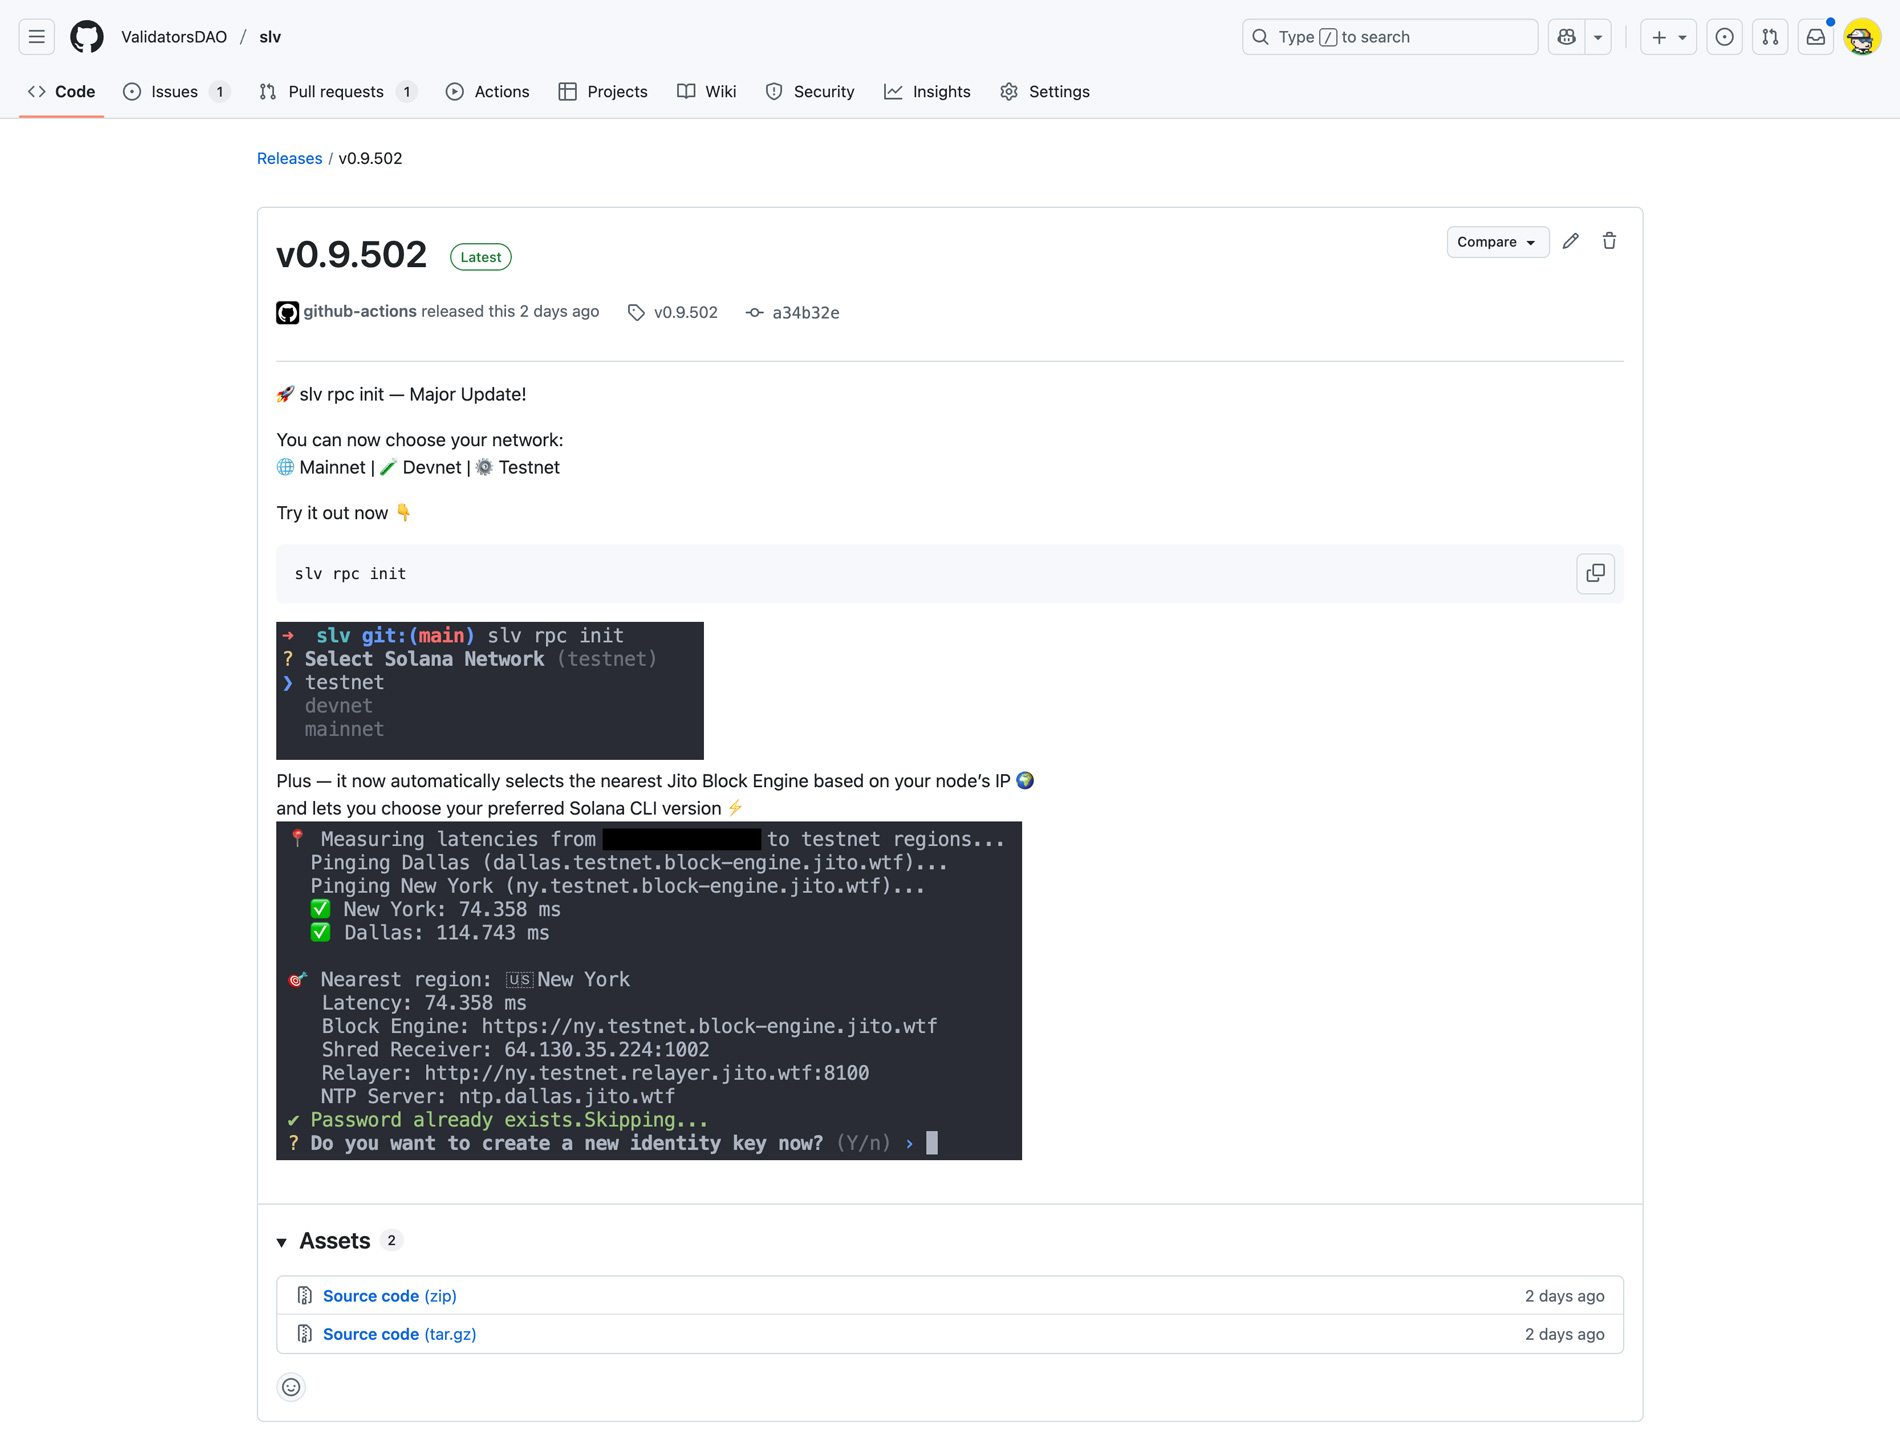Focus the Type to search field

click(x=1389, y=37)
